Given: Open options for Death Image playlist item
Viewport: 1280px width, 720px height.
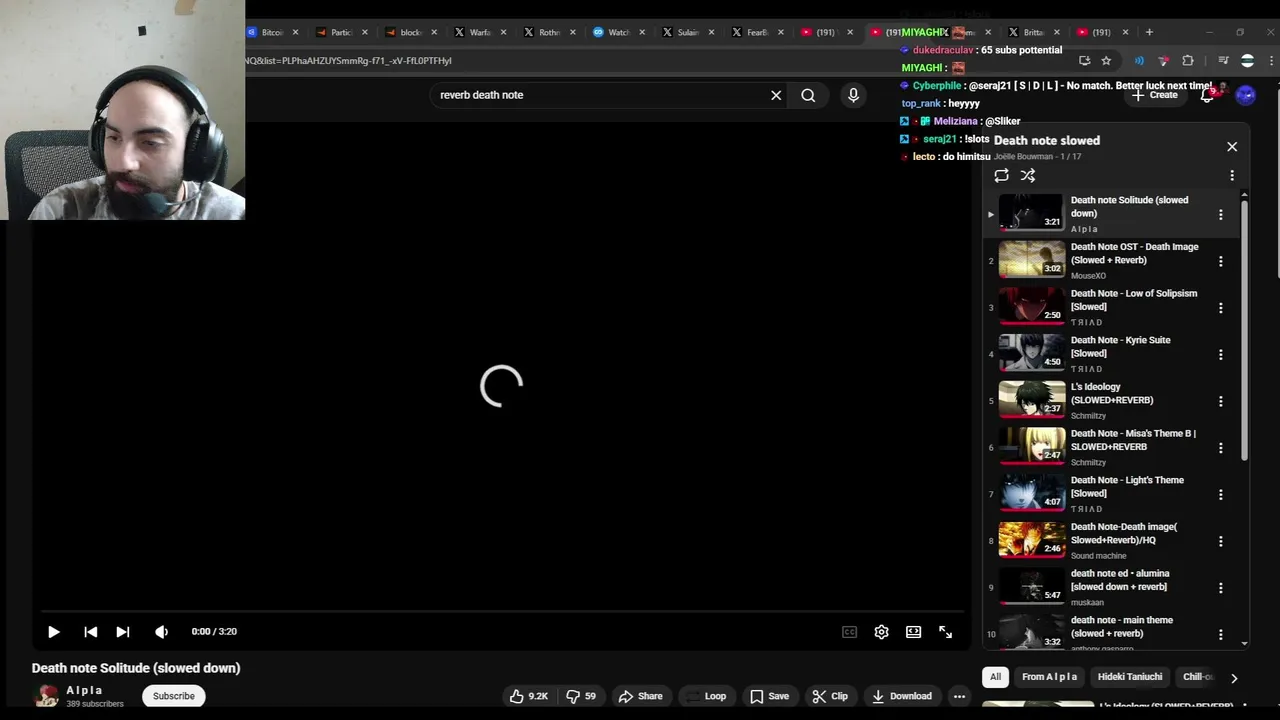Looking at the screenshot, I should pyautogui.click(x=1220, y=262).
